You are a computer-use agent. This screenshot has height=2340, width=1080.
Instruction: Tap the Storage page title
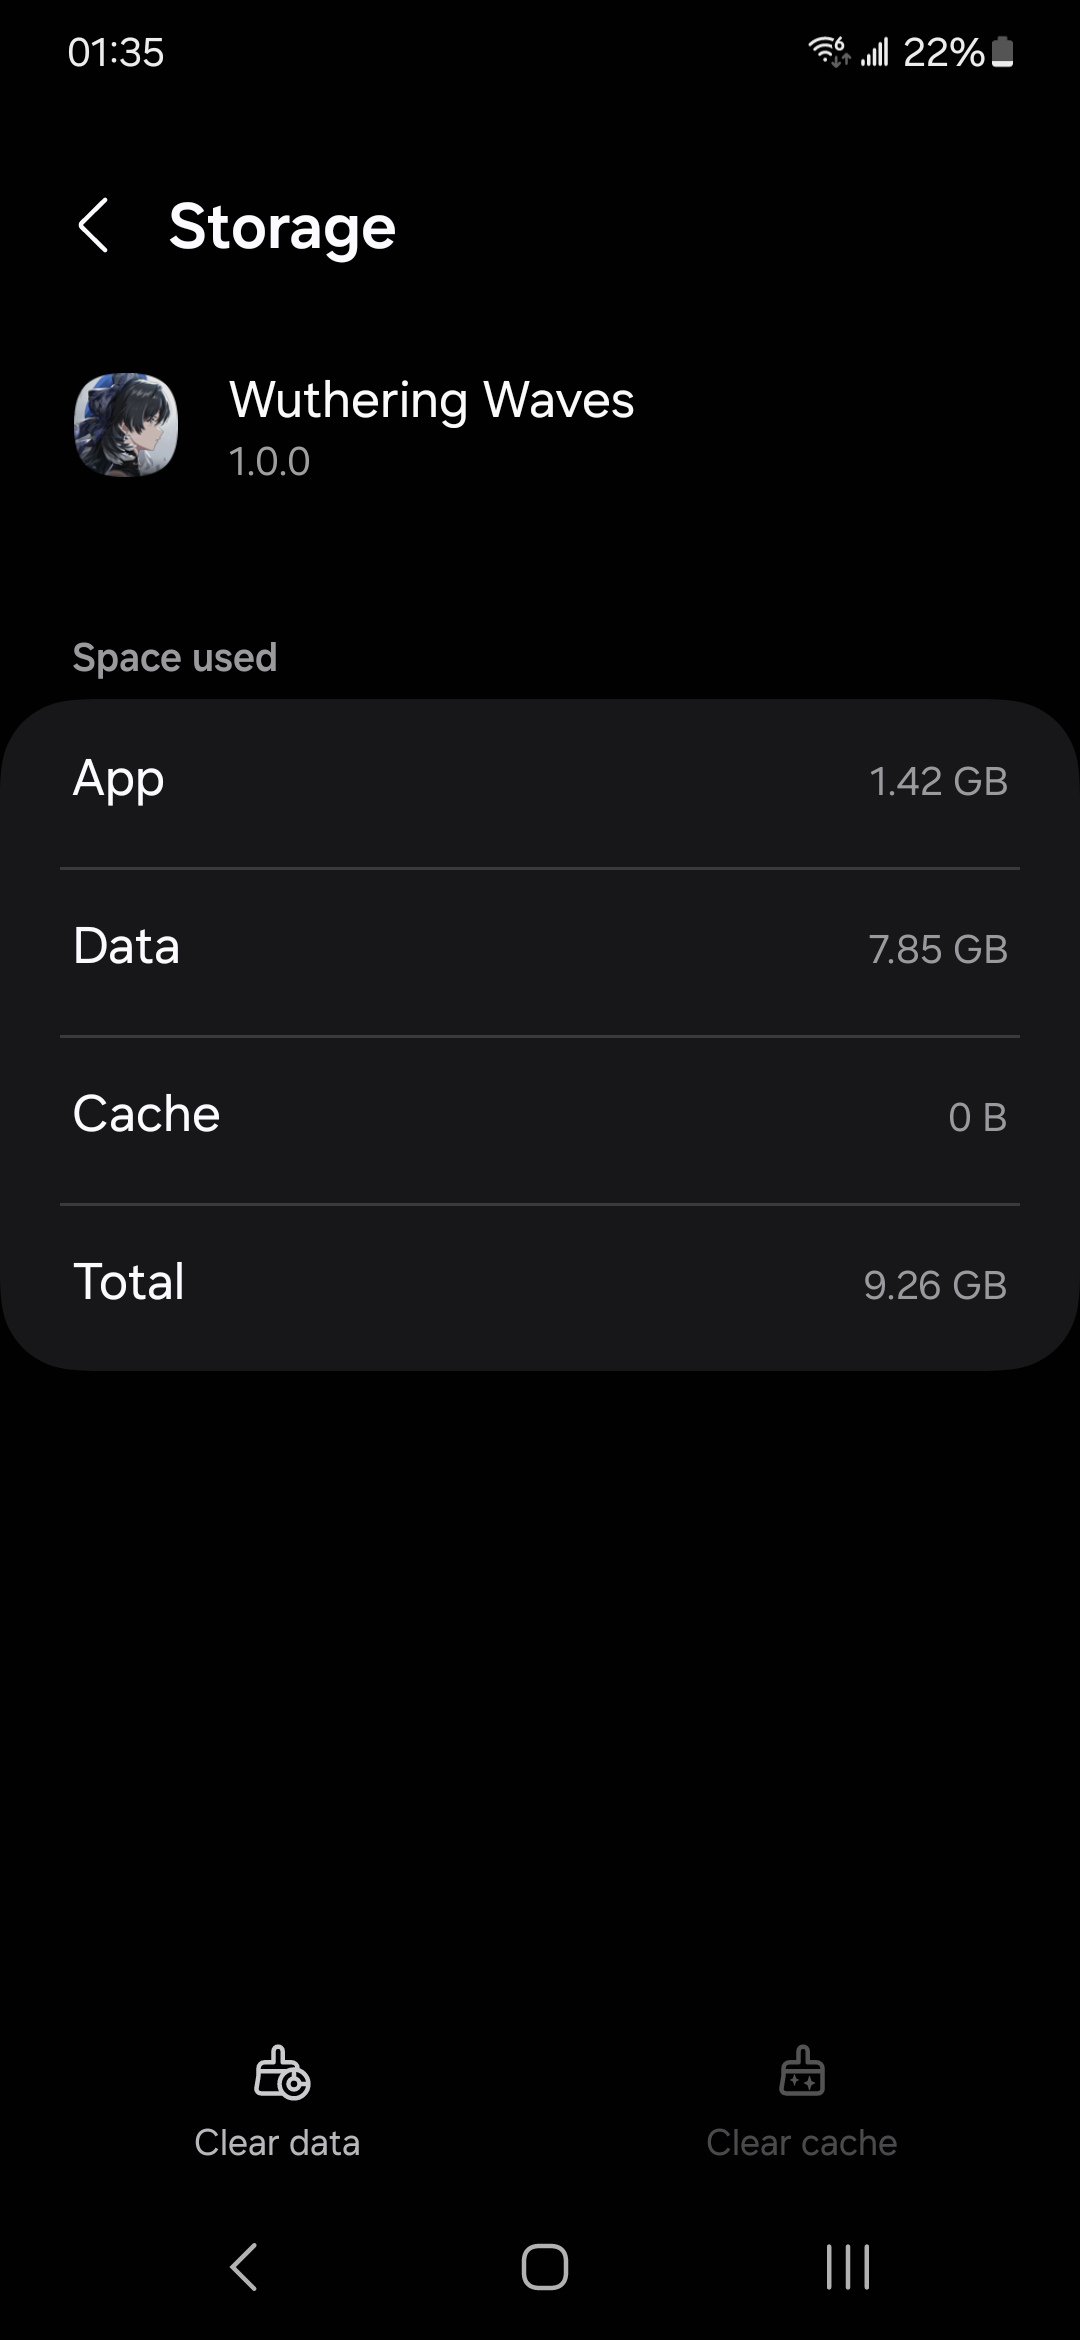(282, 227)
